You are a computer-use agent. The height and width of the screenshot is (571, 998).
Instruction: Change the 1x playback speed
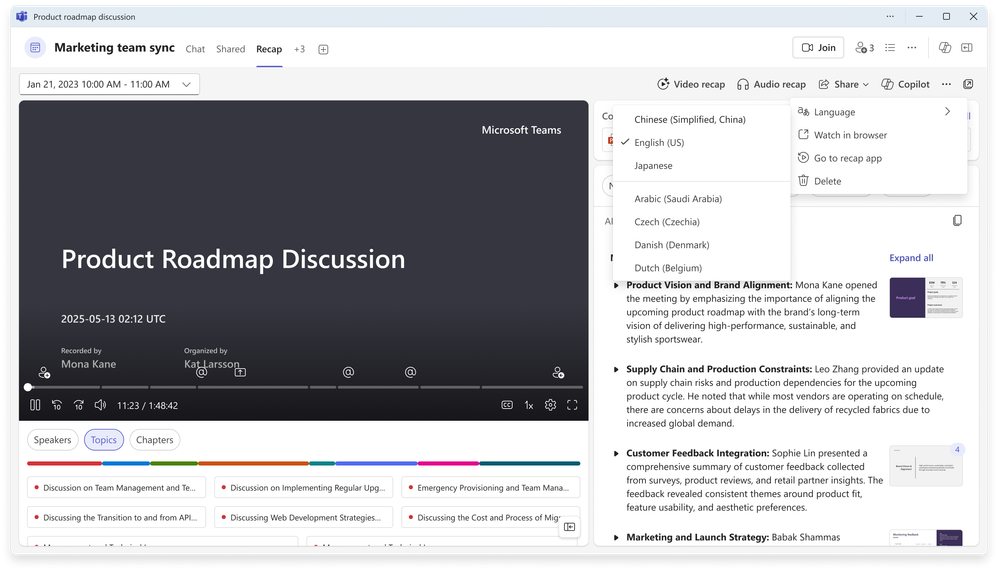coord(528,405)
